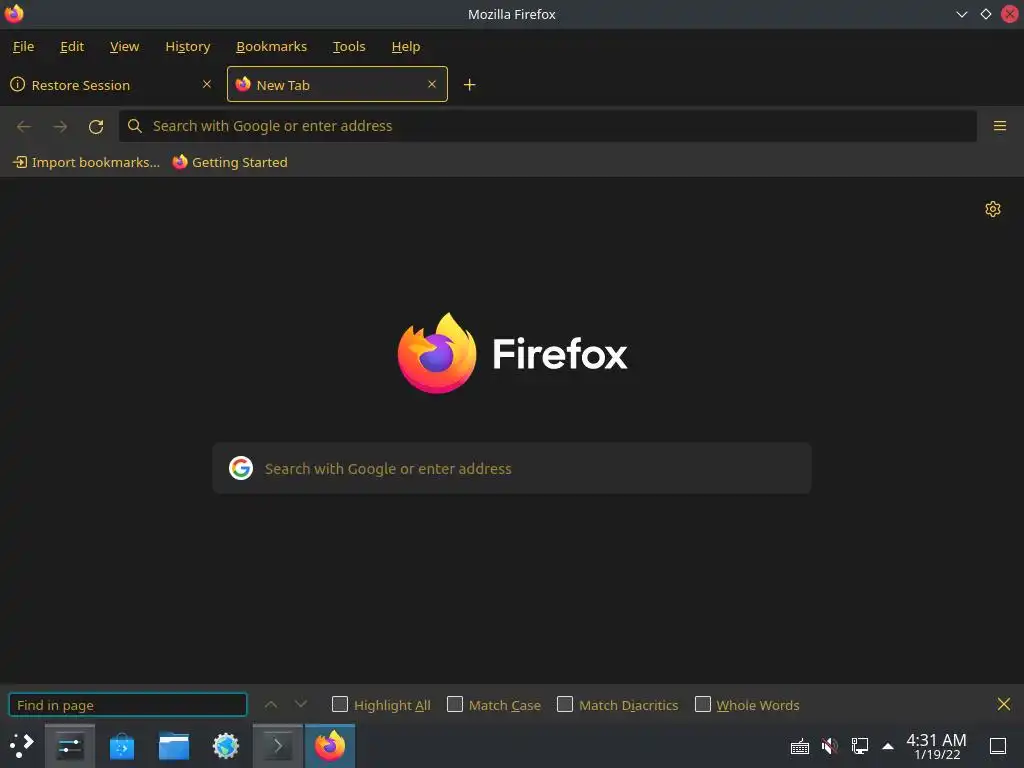Open the Firefox hamburger application menu
1024x768 pixels.
[999, 126]
